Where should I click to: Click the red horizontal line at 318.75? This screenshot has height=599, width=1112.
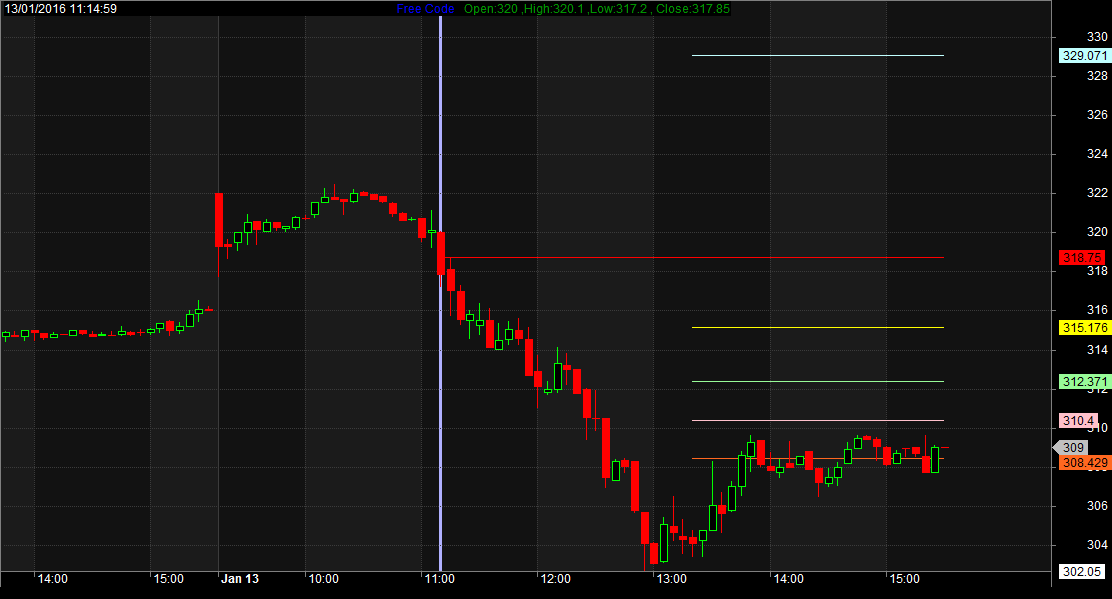point(694,257)
